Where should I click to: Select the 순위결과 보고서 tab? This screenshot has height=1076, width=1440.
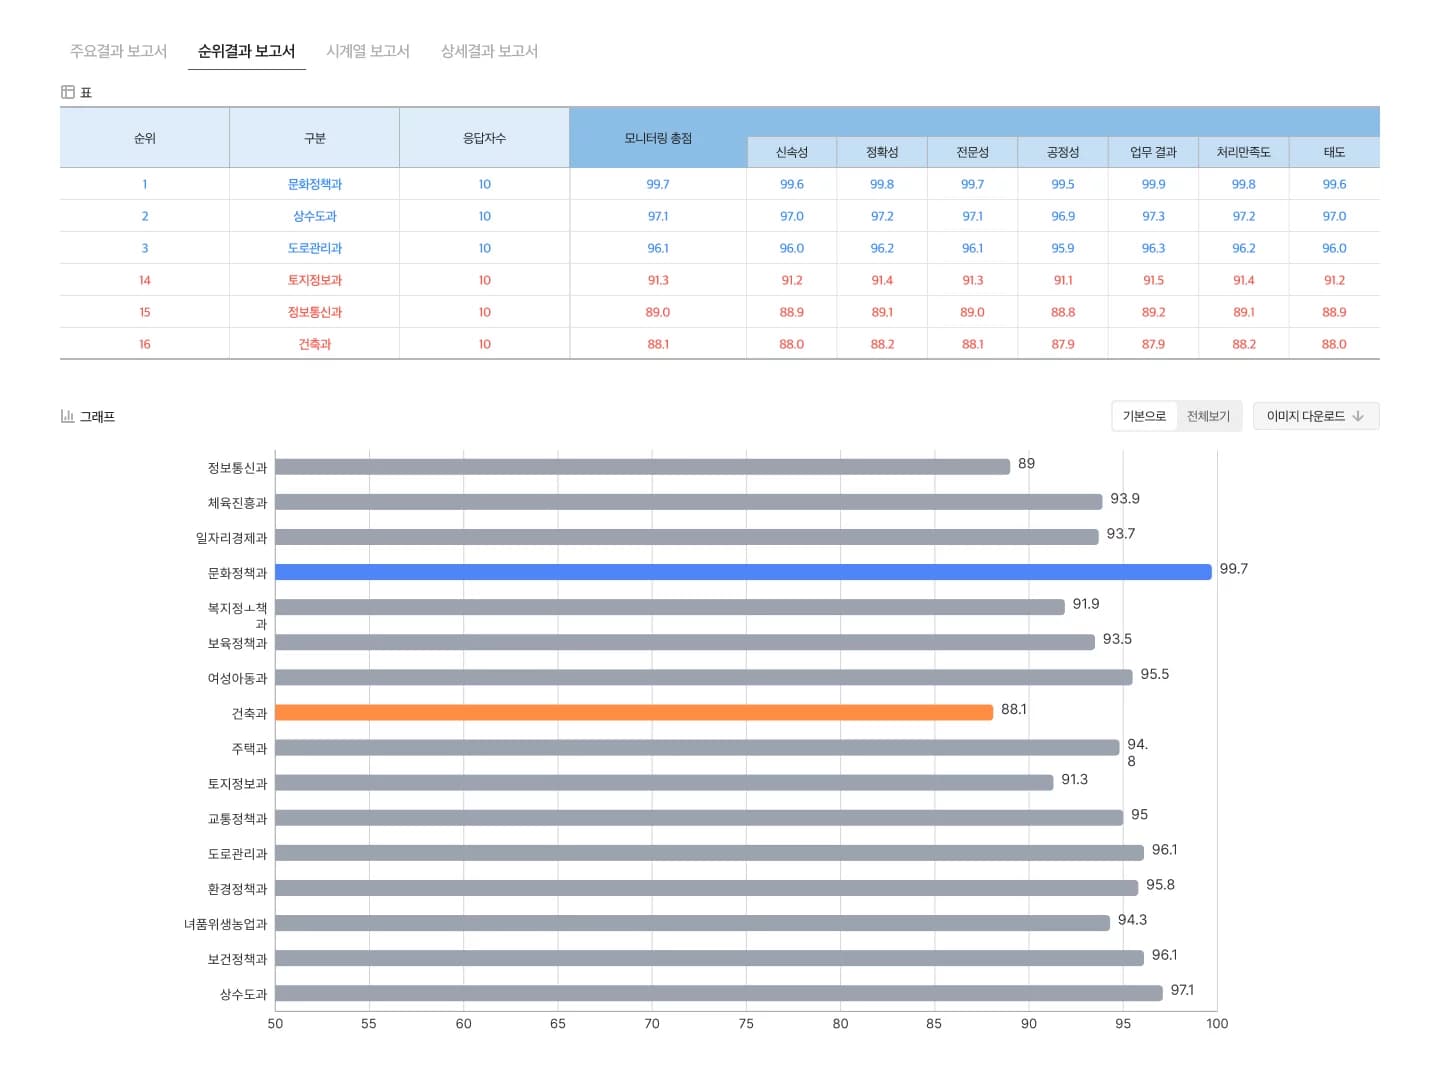246,51
